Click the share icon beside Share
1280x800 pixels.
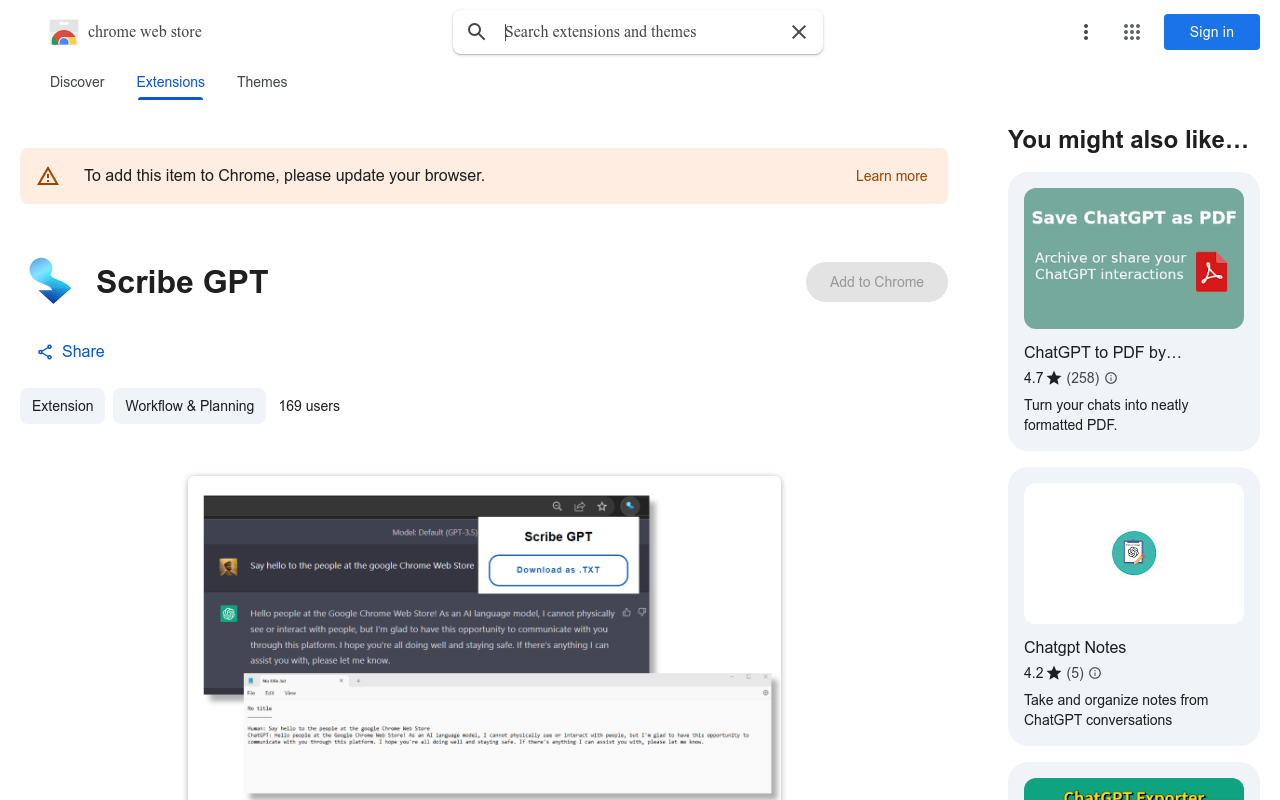point(45,352)
